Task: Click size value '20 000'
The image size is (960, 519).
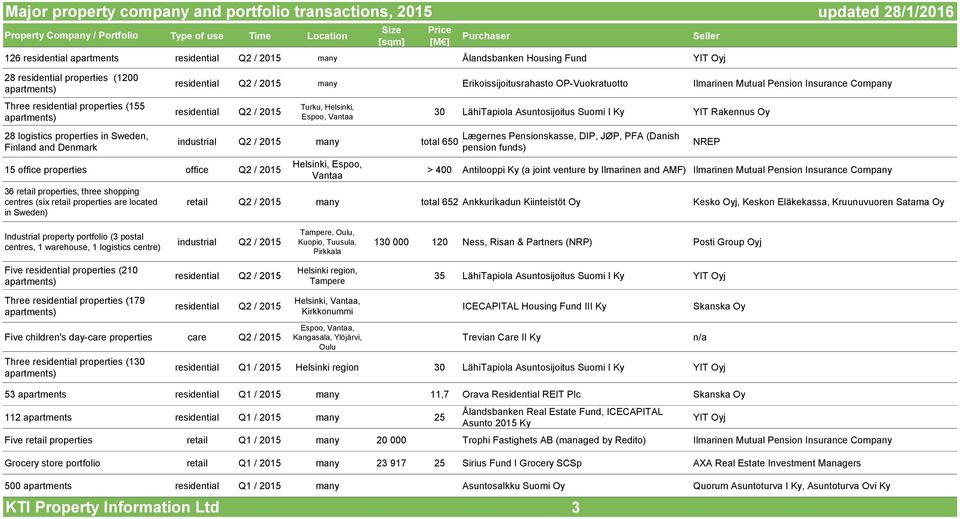Action: [391, 440]
